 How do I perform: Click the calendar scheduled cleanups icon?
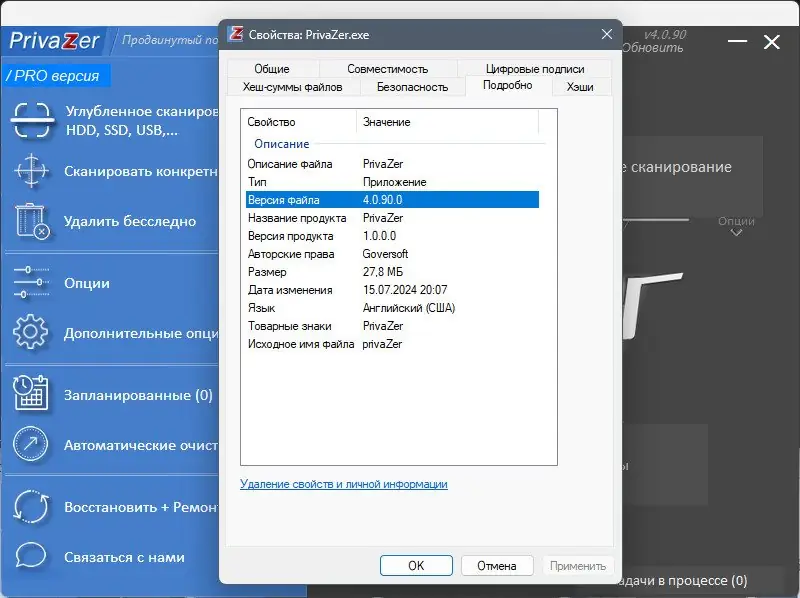(31, 394)
